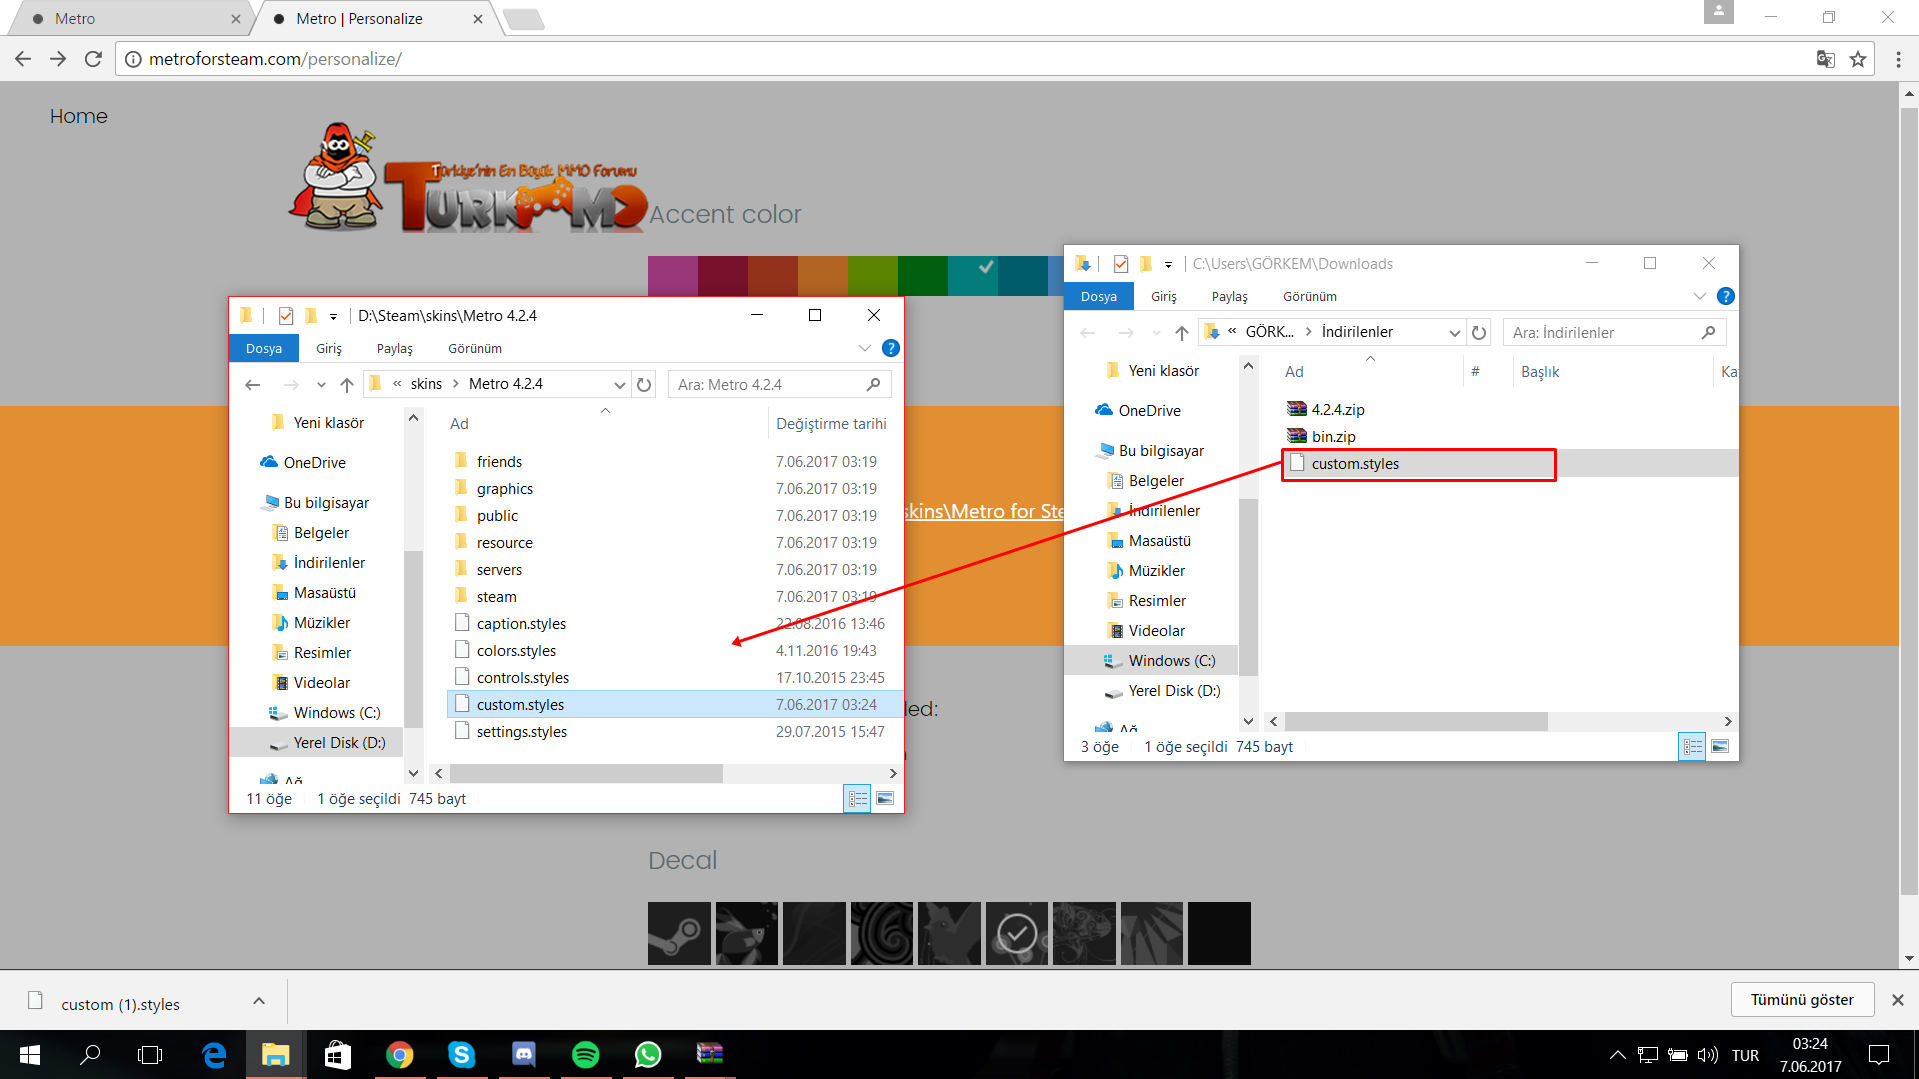The image size is (1919, 1079).
Task: Select the checkmarked circle decal thumbnail
Action: point(1017,933)
